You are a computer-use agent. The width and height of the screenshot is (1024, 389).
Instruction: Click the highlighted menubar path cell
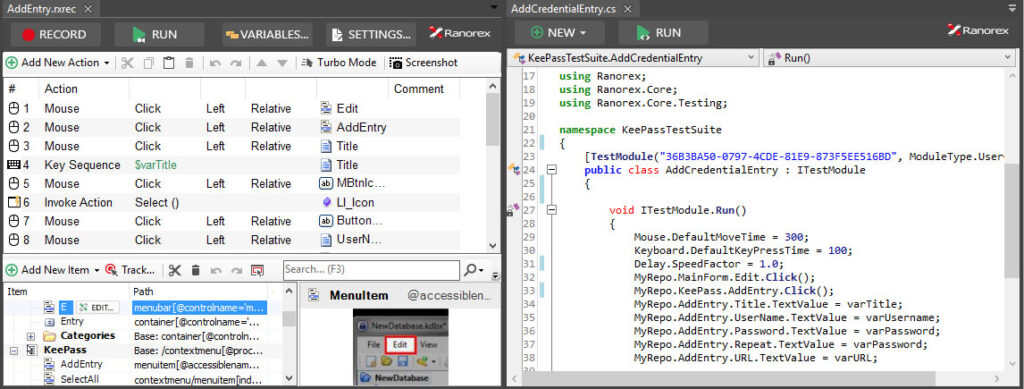(x=199, y=307)
